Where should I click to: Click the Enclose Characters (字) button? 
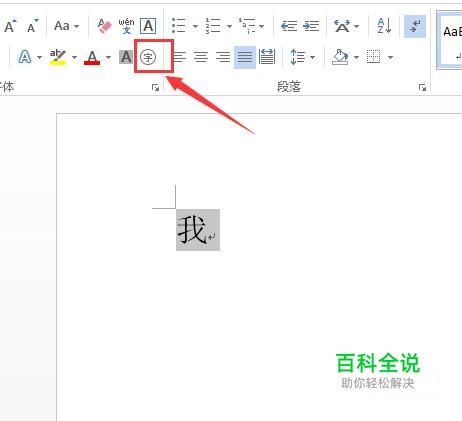(148, 57)
